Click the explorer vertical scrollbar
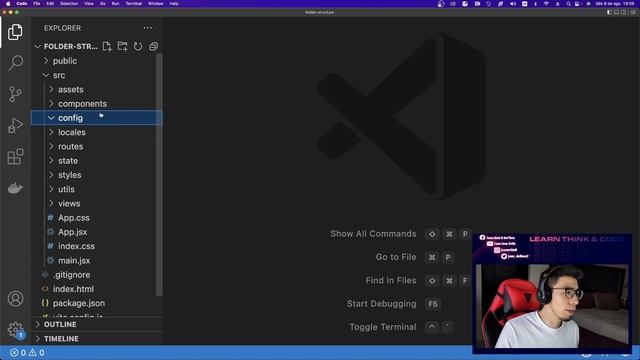 [x=159, y=174]
